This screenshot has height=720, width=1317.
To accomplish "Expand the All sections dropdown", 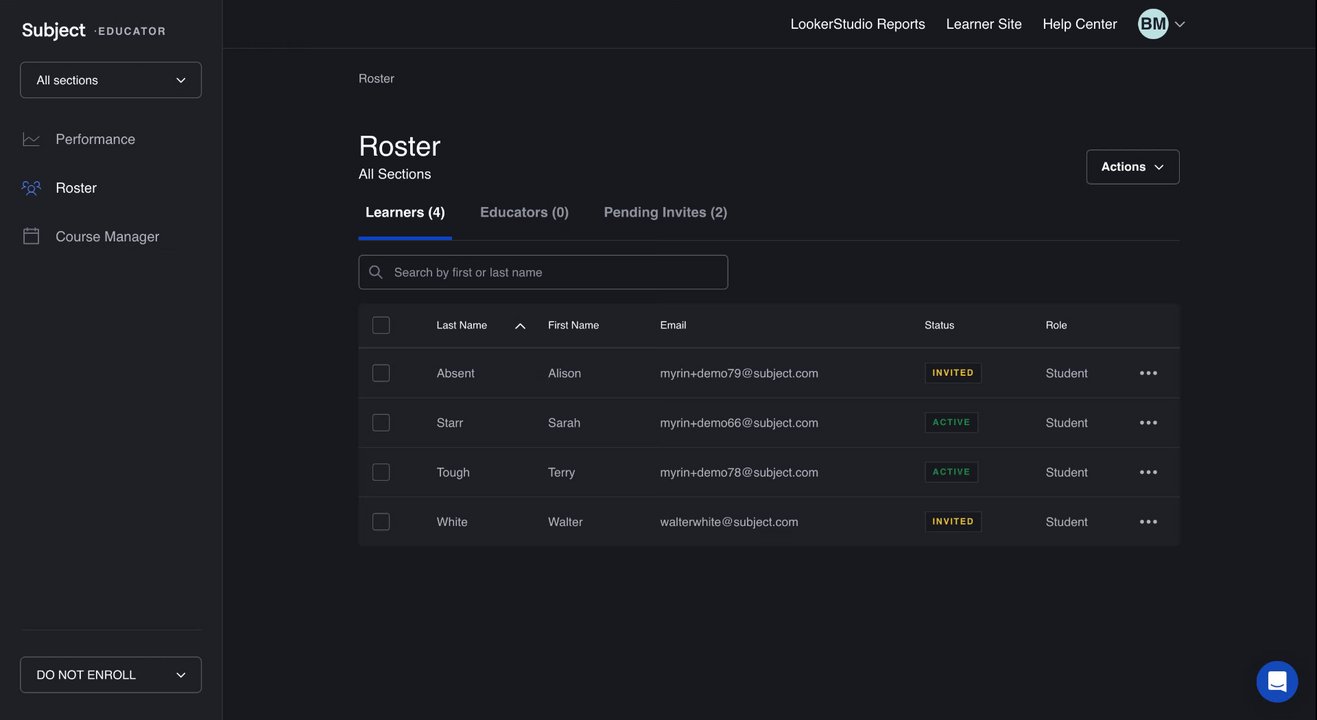I will 111,80.
